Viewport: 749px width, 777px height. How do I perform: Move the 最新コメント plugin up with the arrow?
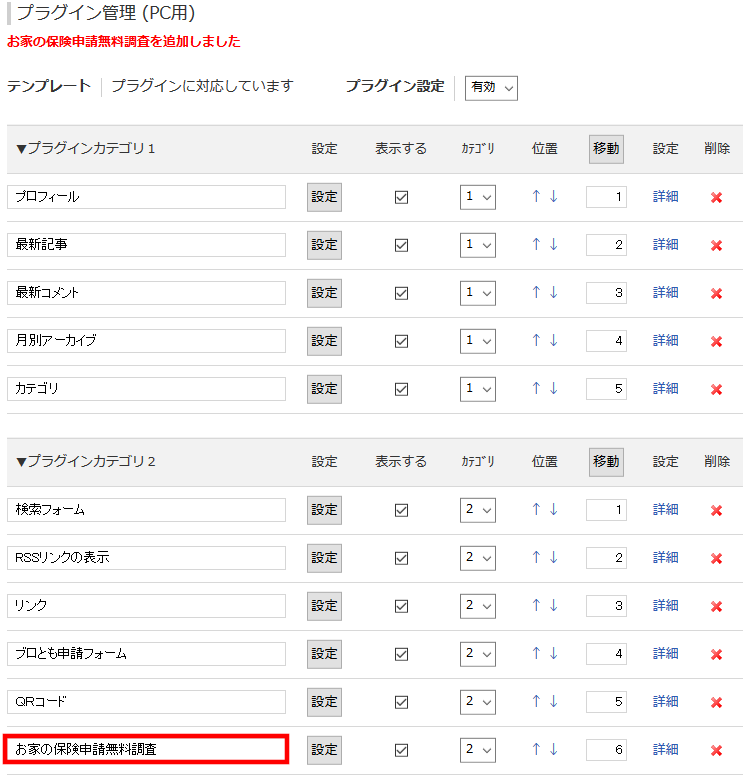[x=536, y=292]
